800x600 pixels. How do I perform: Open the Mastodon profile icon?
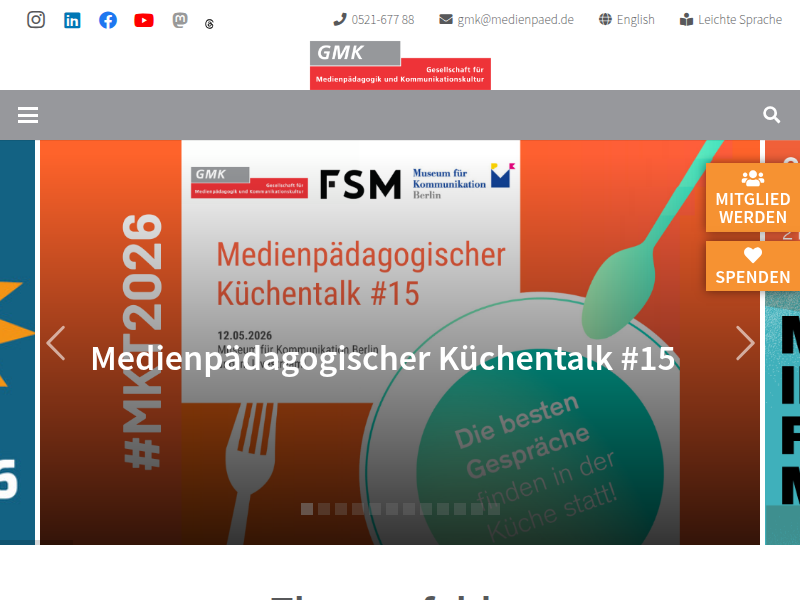[x=180, y=20]
